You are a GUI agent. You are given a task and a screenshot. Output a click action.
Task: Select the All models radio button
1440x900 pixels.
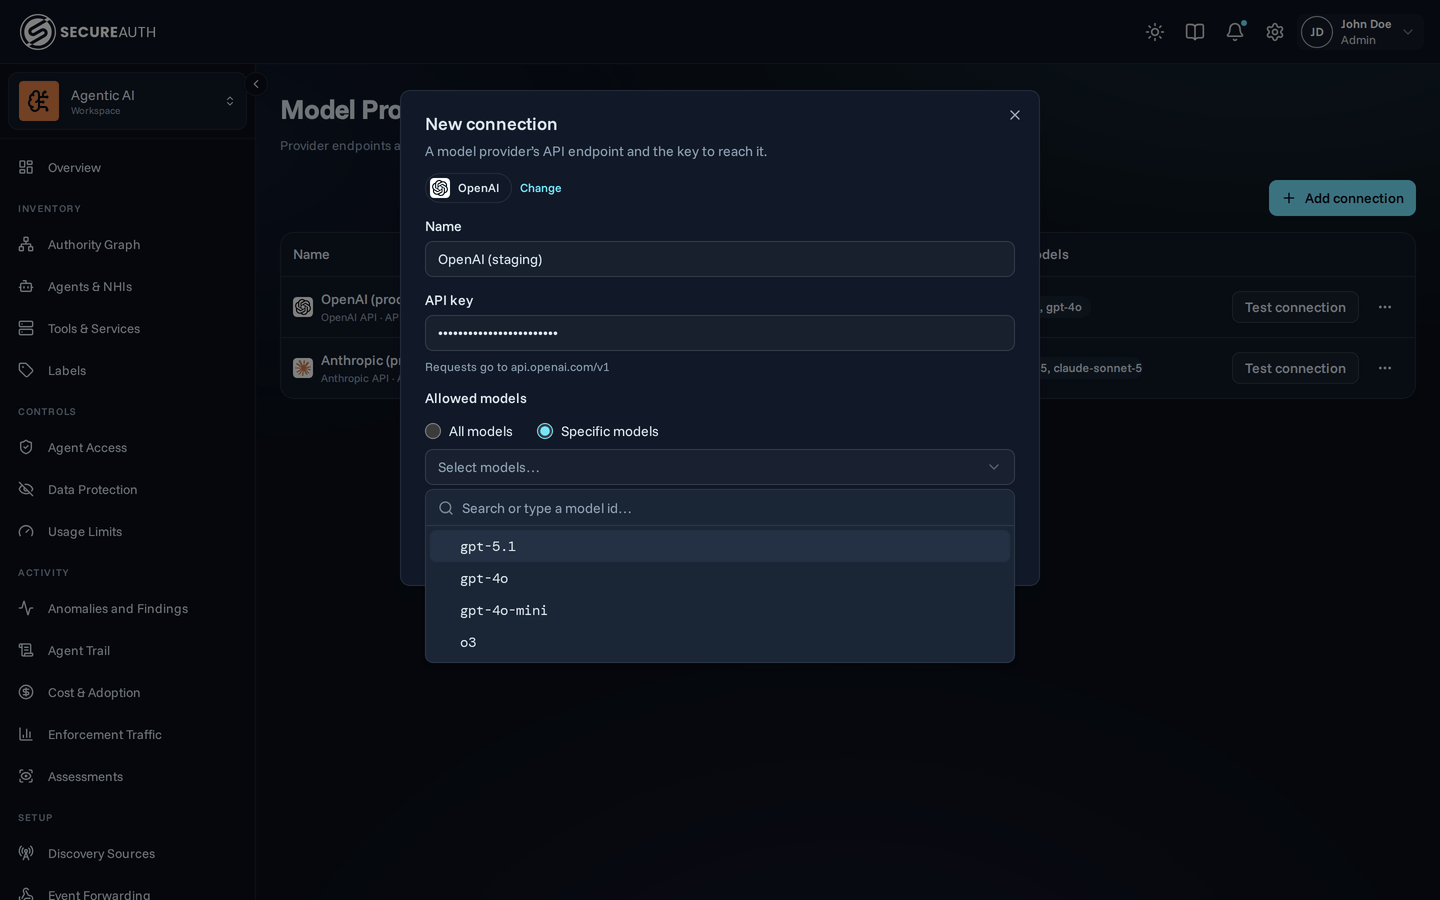point(433,431)
